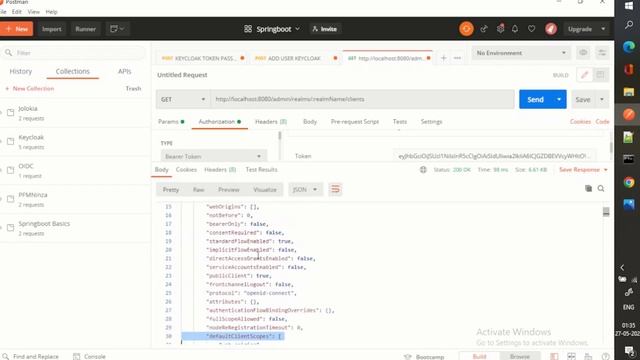Image resolution: width=640 pixels, height=360 pixels.
Task: Click the Import button
Action: click(51, 29)
